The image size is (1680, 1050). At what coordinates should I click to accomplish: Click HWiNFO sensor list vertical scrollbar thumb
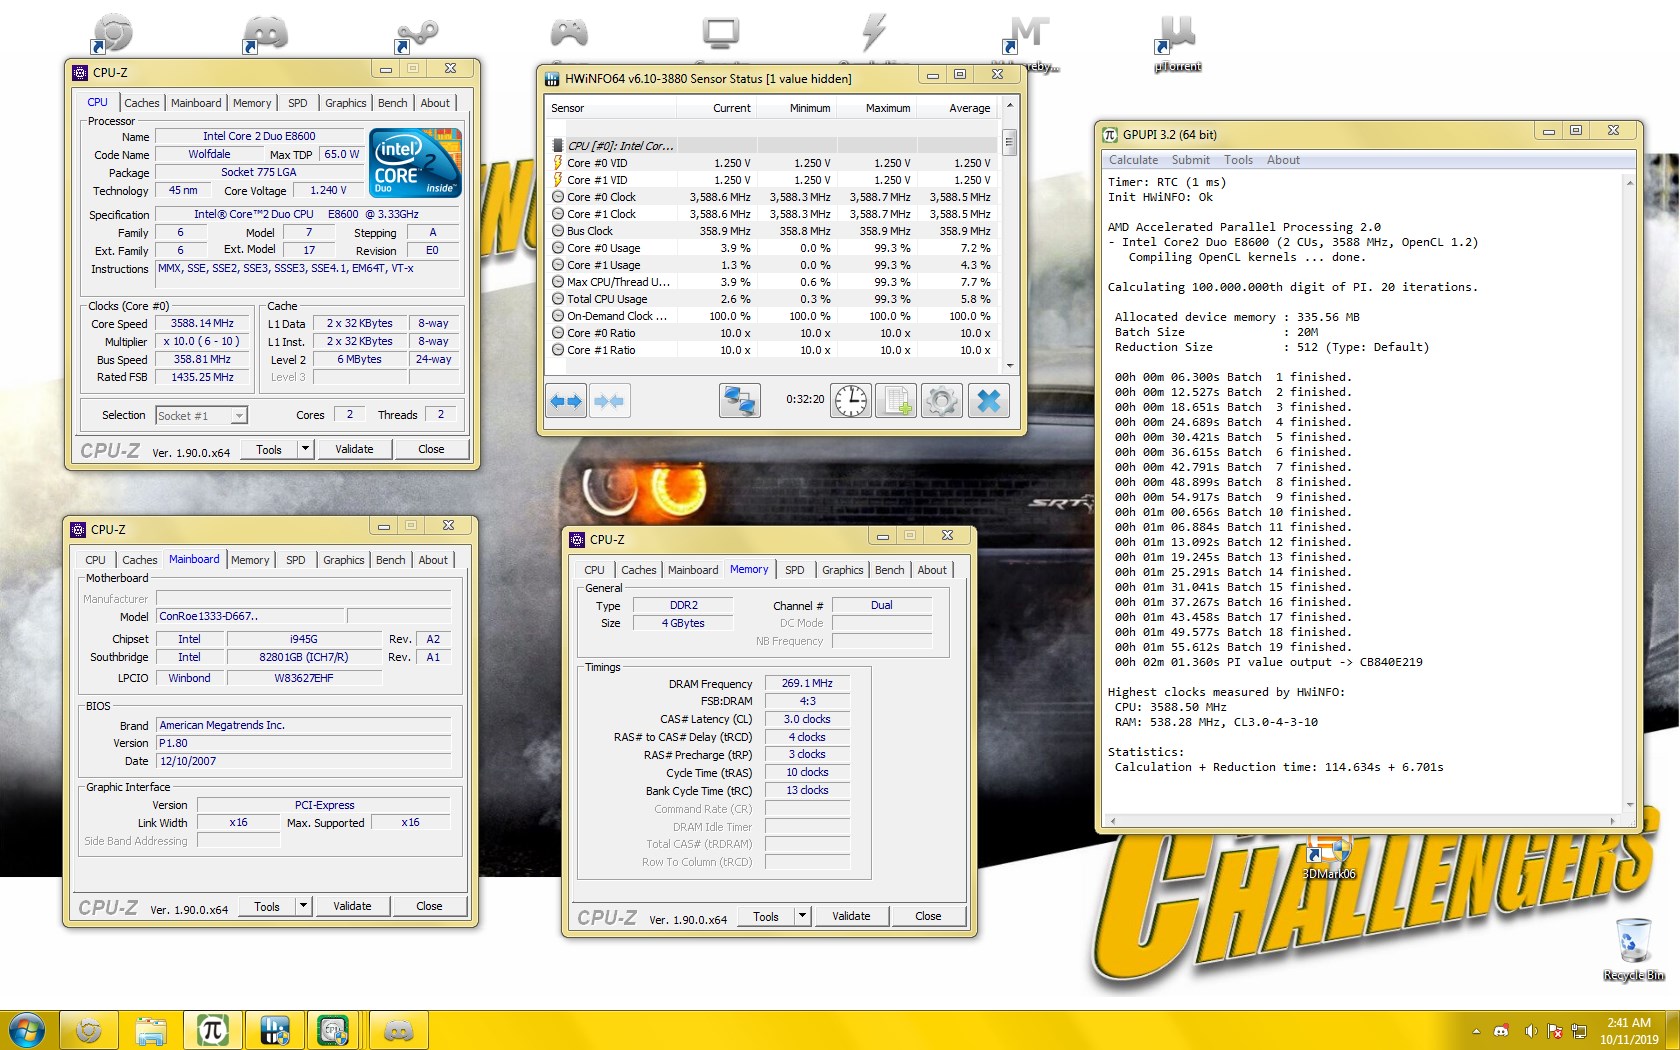[x=1009, y=142]
